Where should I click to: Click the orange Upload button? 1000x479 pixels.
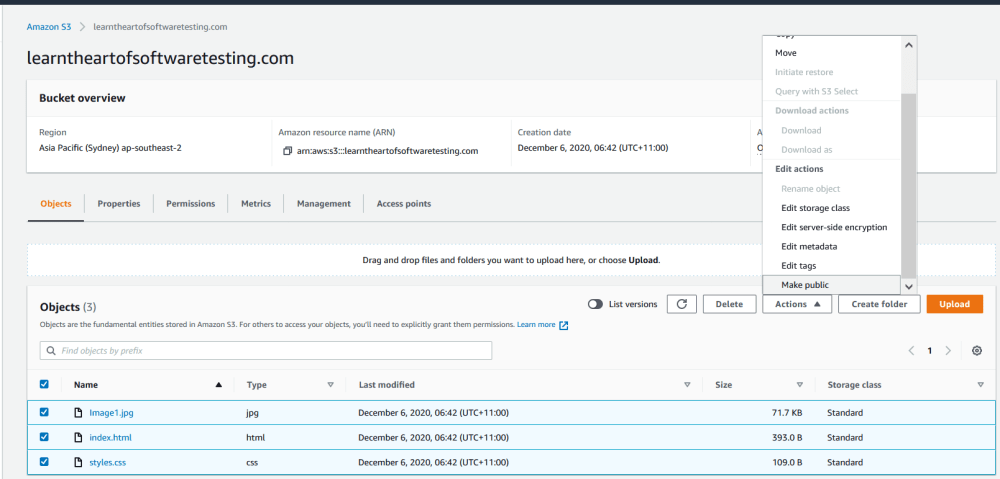(x=954, y=304)
